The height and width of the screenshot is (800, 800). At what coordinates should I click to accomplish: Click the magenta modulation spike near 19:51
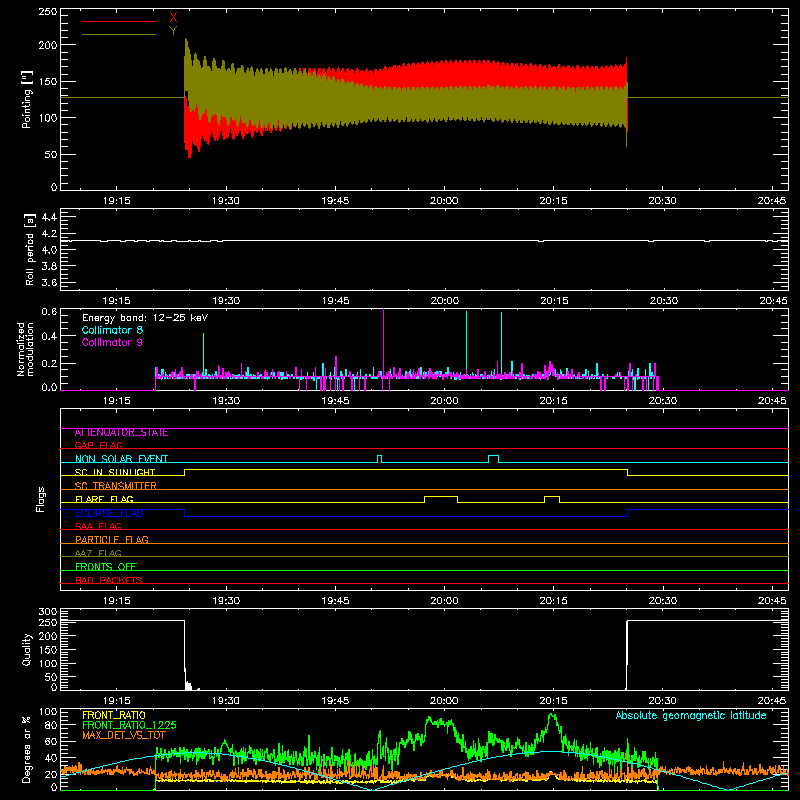click(x=384, y=343)
